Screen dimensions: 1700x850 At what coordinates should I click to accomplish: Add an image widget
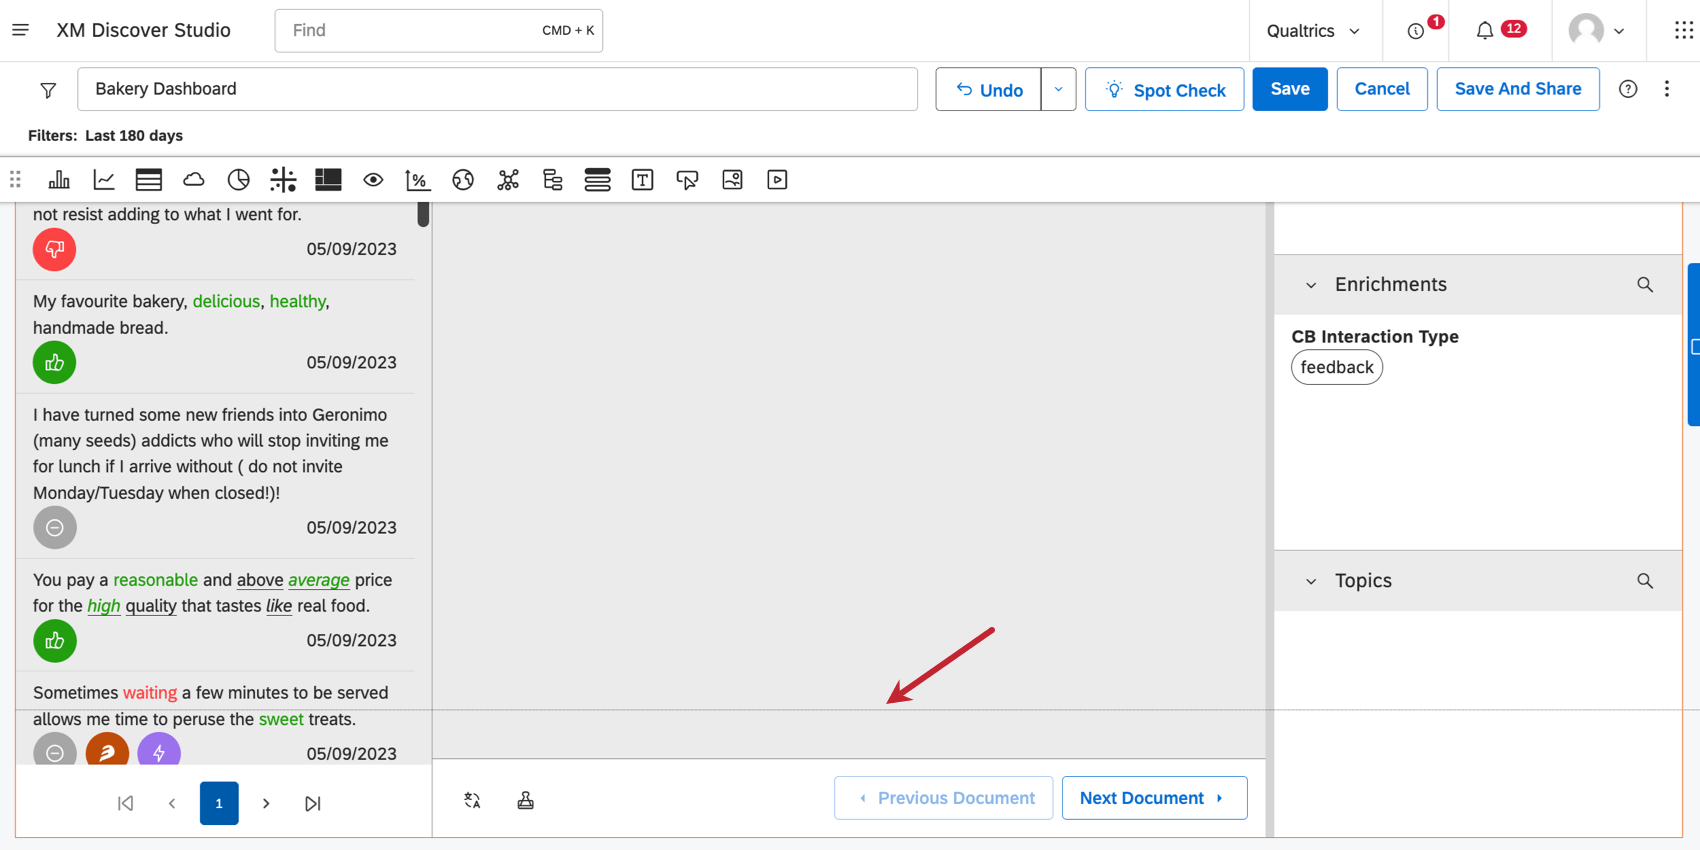(732, 180)
